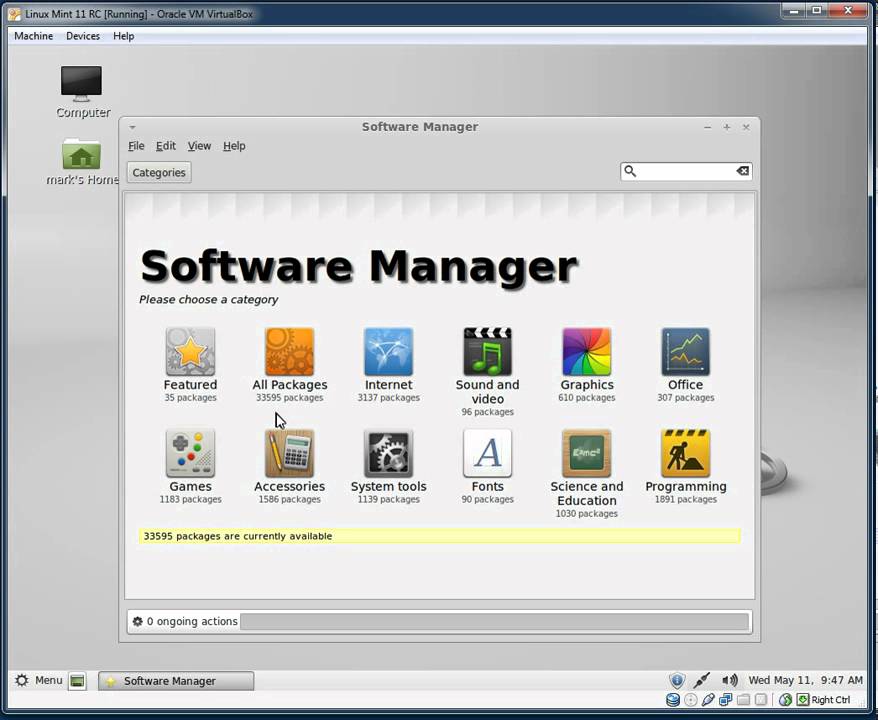This screenshot has height=720, width=878.
Task: Click the VirtualBox optical disc status icon
Action: click(x=691, y=700)
